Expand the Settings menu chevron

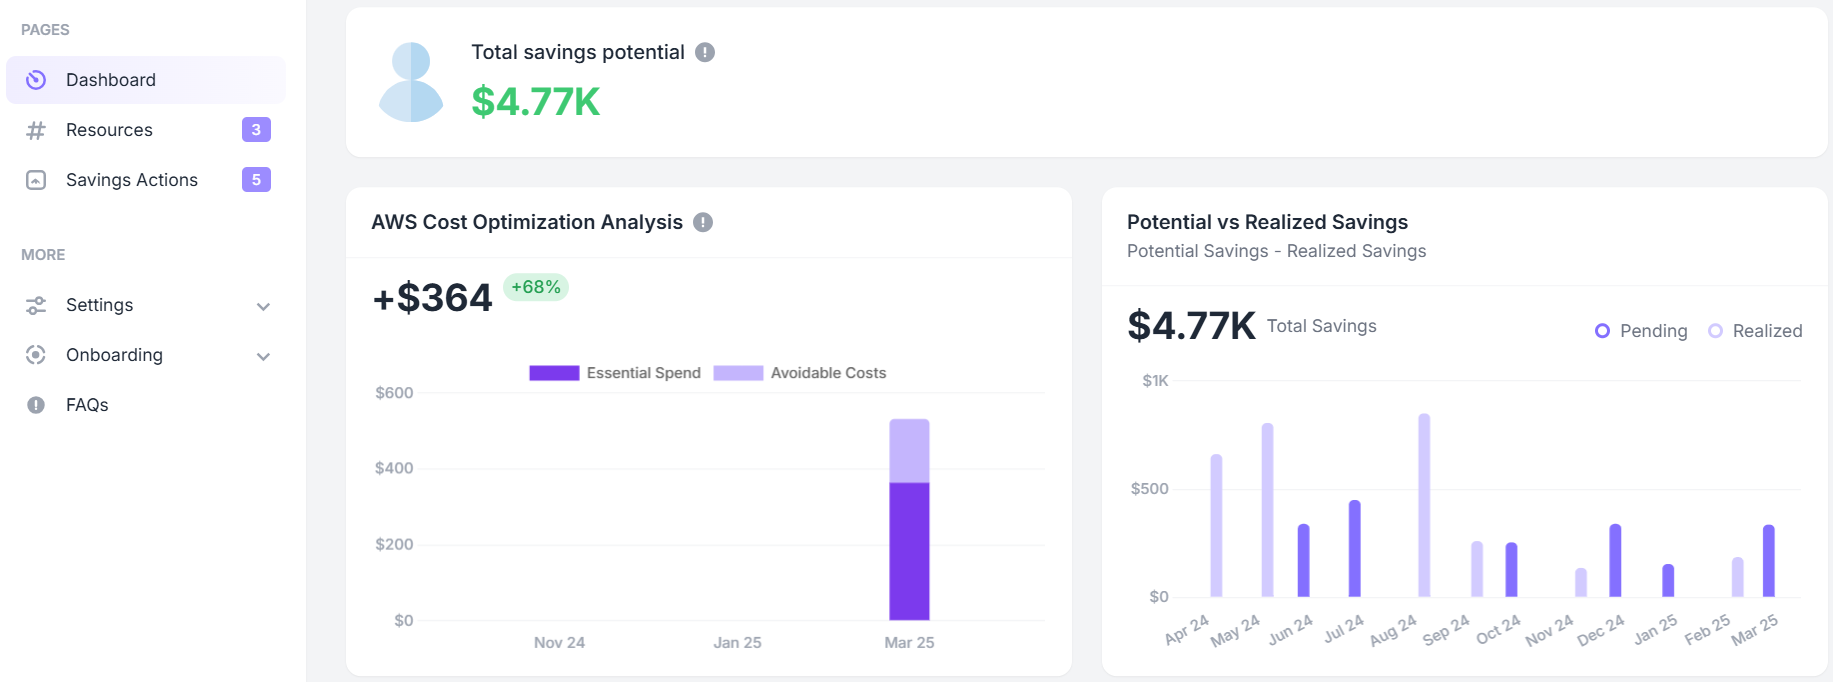[x=263, y=306]
